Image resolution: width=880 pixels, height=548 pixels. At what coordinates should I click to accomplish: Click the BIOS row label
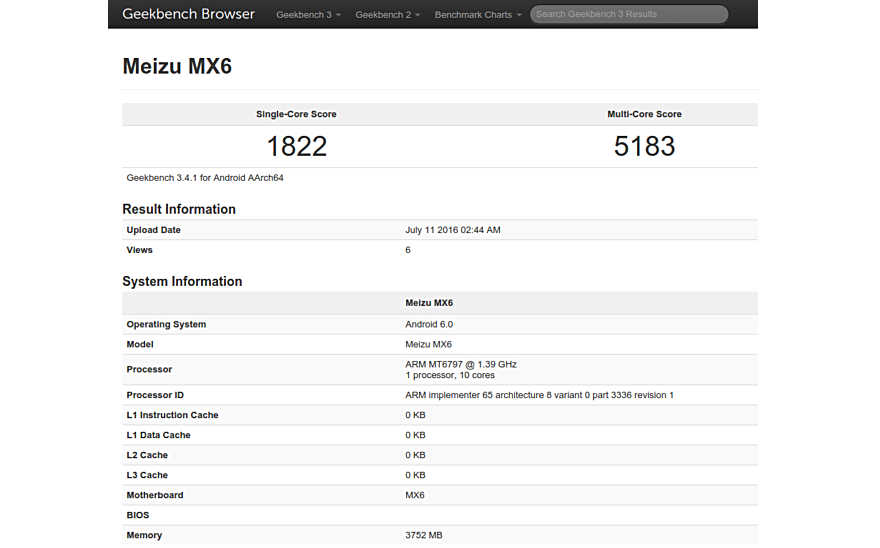coord(138,515)
